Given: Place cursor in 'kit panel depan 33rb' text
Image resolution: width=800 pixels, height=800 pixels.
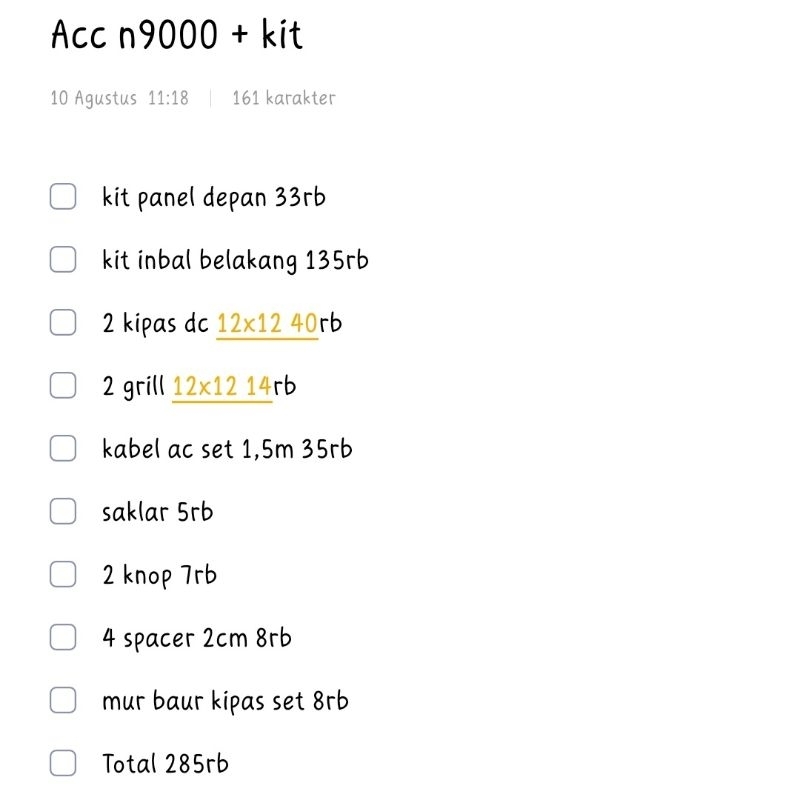Looking at the screenshot, I should click(x=213, y=198).
